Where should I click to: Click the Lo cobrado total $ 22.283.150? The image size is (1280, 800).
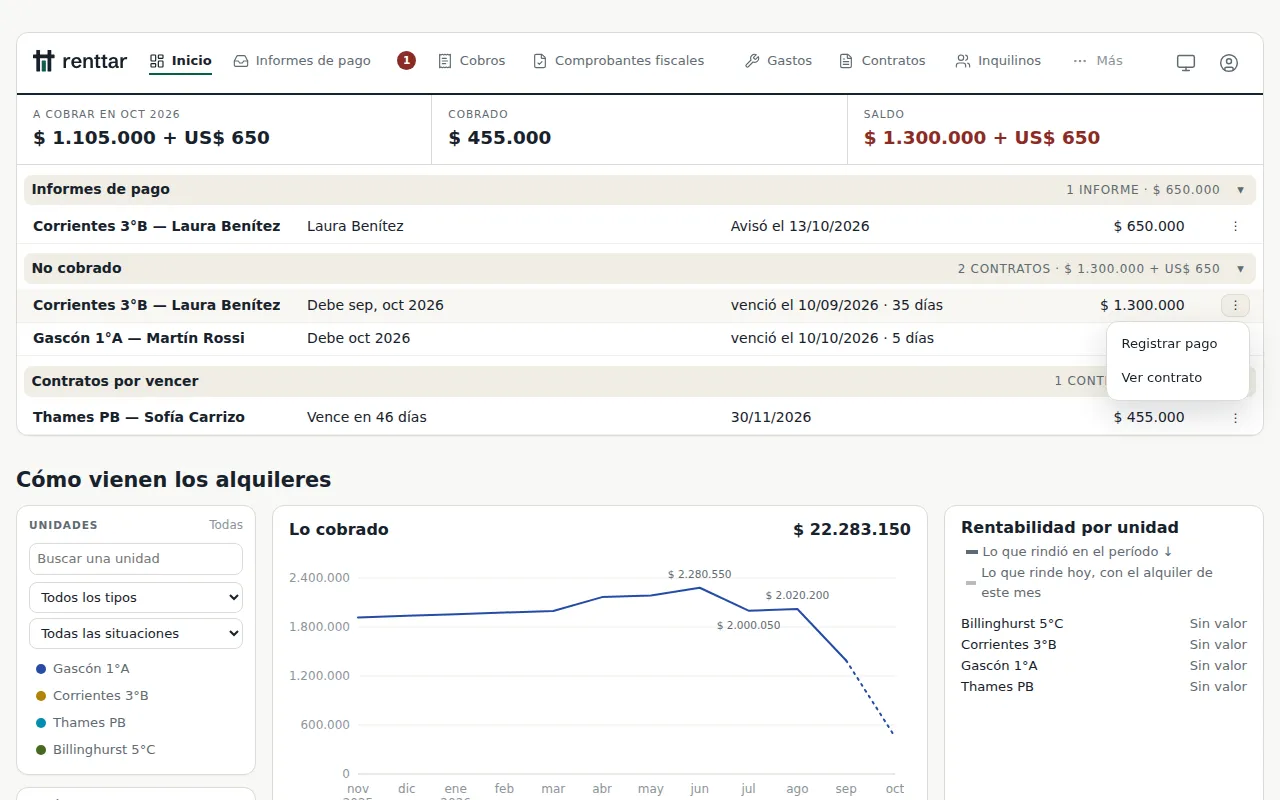coord(852,529)
